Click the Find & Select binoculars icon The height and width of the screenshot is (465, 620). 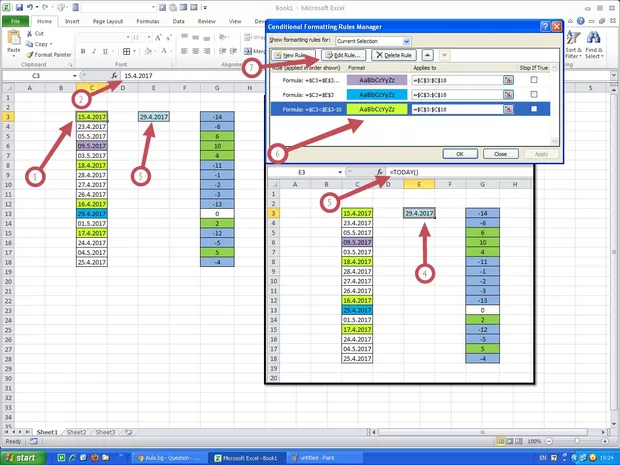pos(594,38)
